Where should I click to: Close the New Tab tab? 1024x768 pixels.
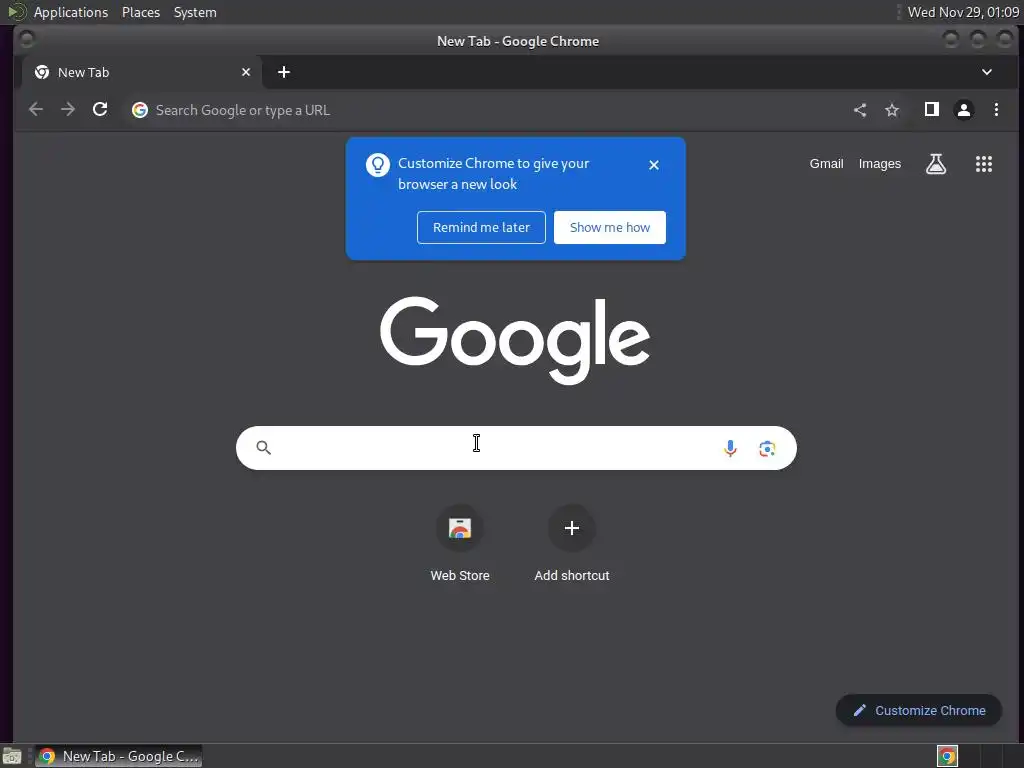click(246, 72)
